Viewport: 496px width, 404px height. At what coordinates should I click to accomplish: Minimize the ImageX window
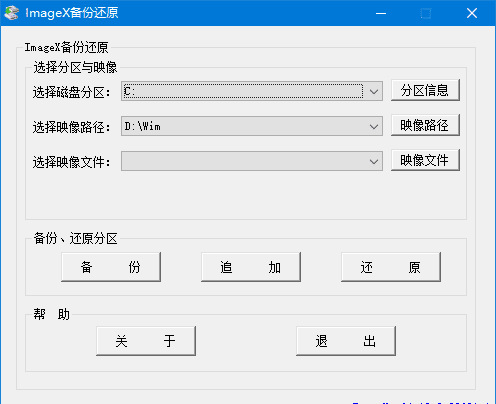click(381, 13)
